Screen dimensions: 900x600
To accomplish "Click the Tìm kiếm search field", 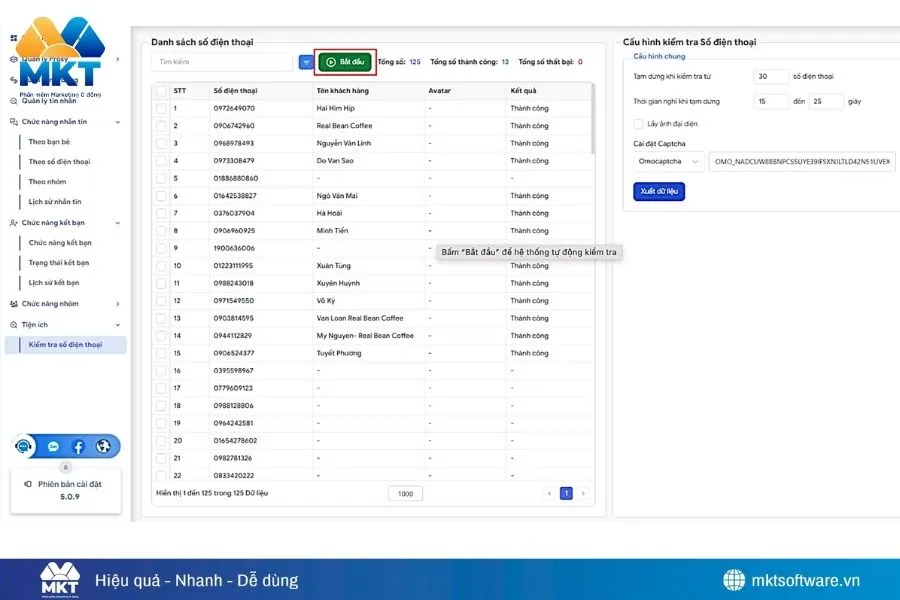I will 222,62.
